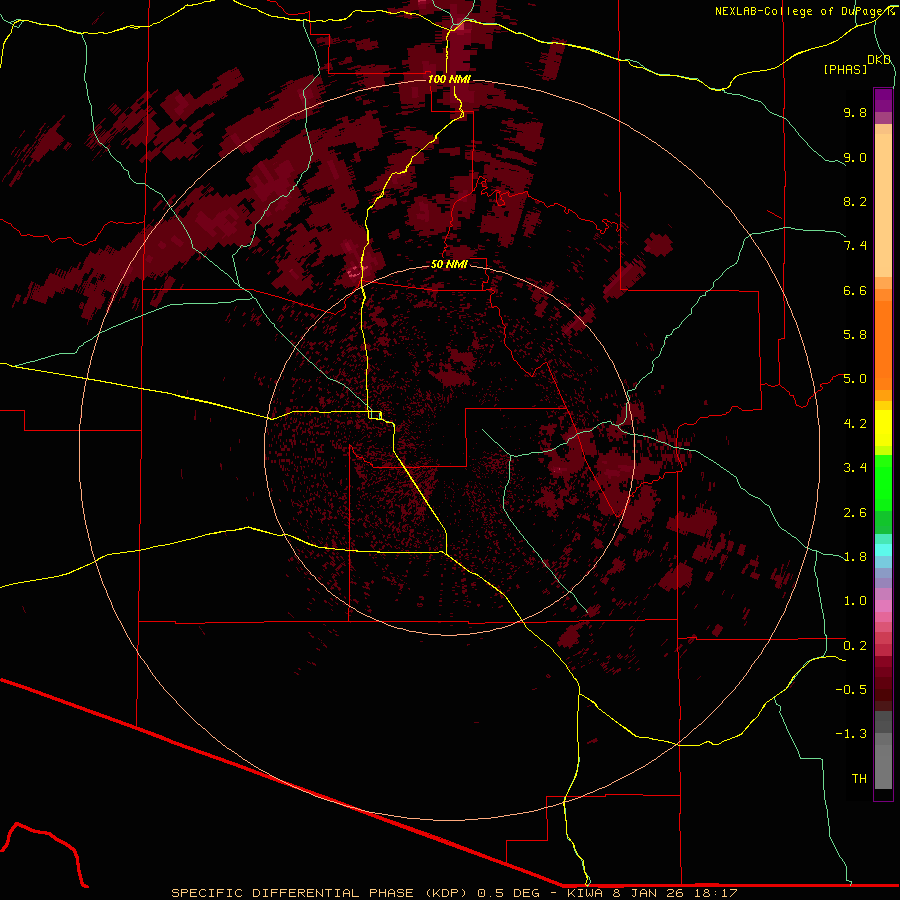Screen dimensions: 900x900
Task: Click the 100 NMI range ring label
Action: (x=449, y=79)
